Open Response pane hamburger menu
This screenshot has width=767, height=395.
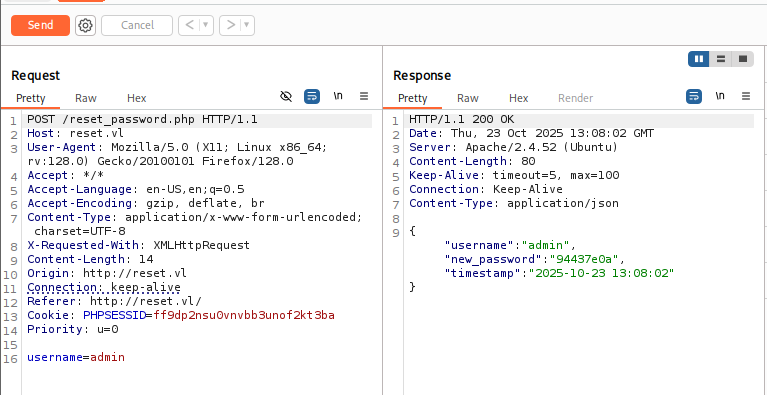coord(746,96)
